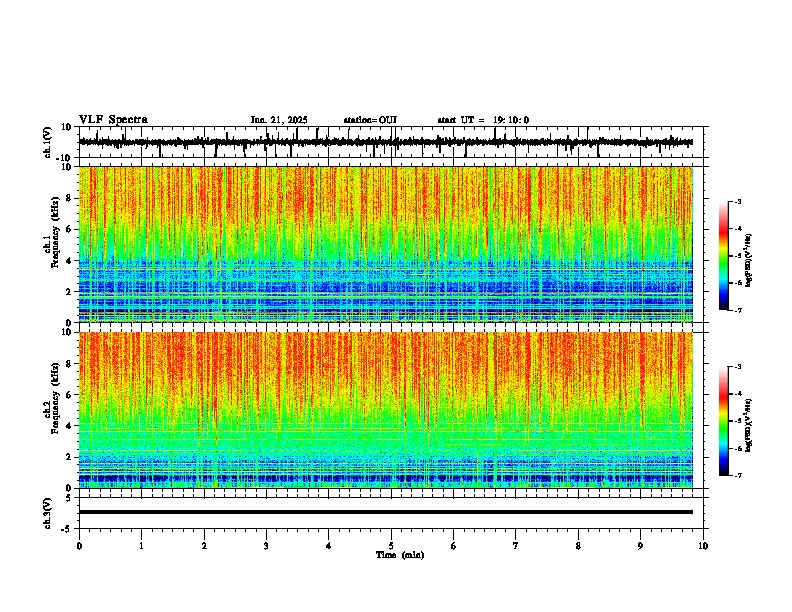Click the "-5" tick on ch.2 colorbar
This screenshot has height=612, width=792.
point(738,421)
